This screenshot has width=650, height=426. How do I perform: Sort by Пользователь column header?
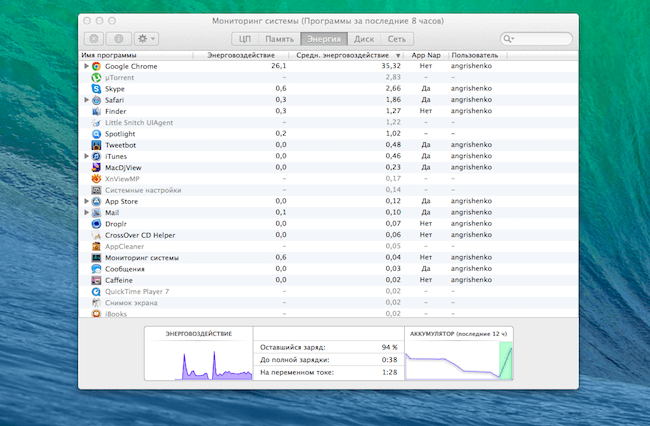click(478, 55)
